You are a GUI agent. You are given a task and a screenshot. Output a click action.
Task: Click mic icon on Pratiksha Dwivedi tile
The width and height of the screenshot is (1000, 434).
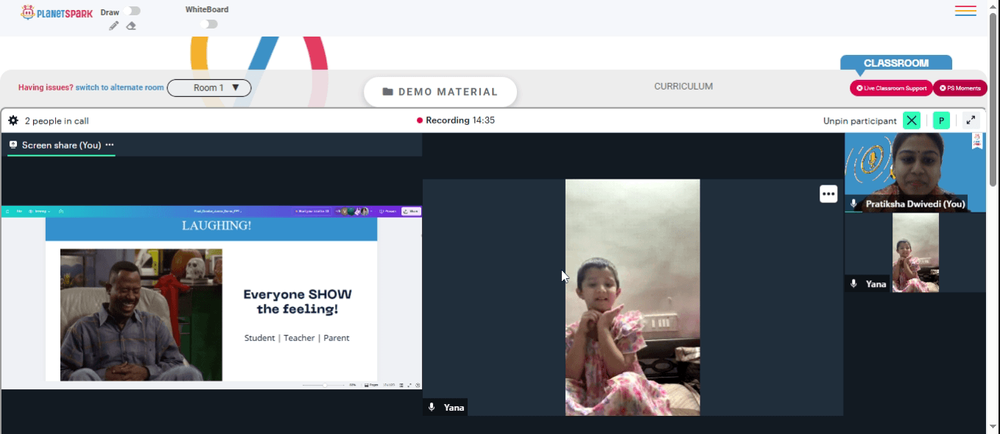pos(854,204)
